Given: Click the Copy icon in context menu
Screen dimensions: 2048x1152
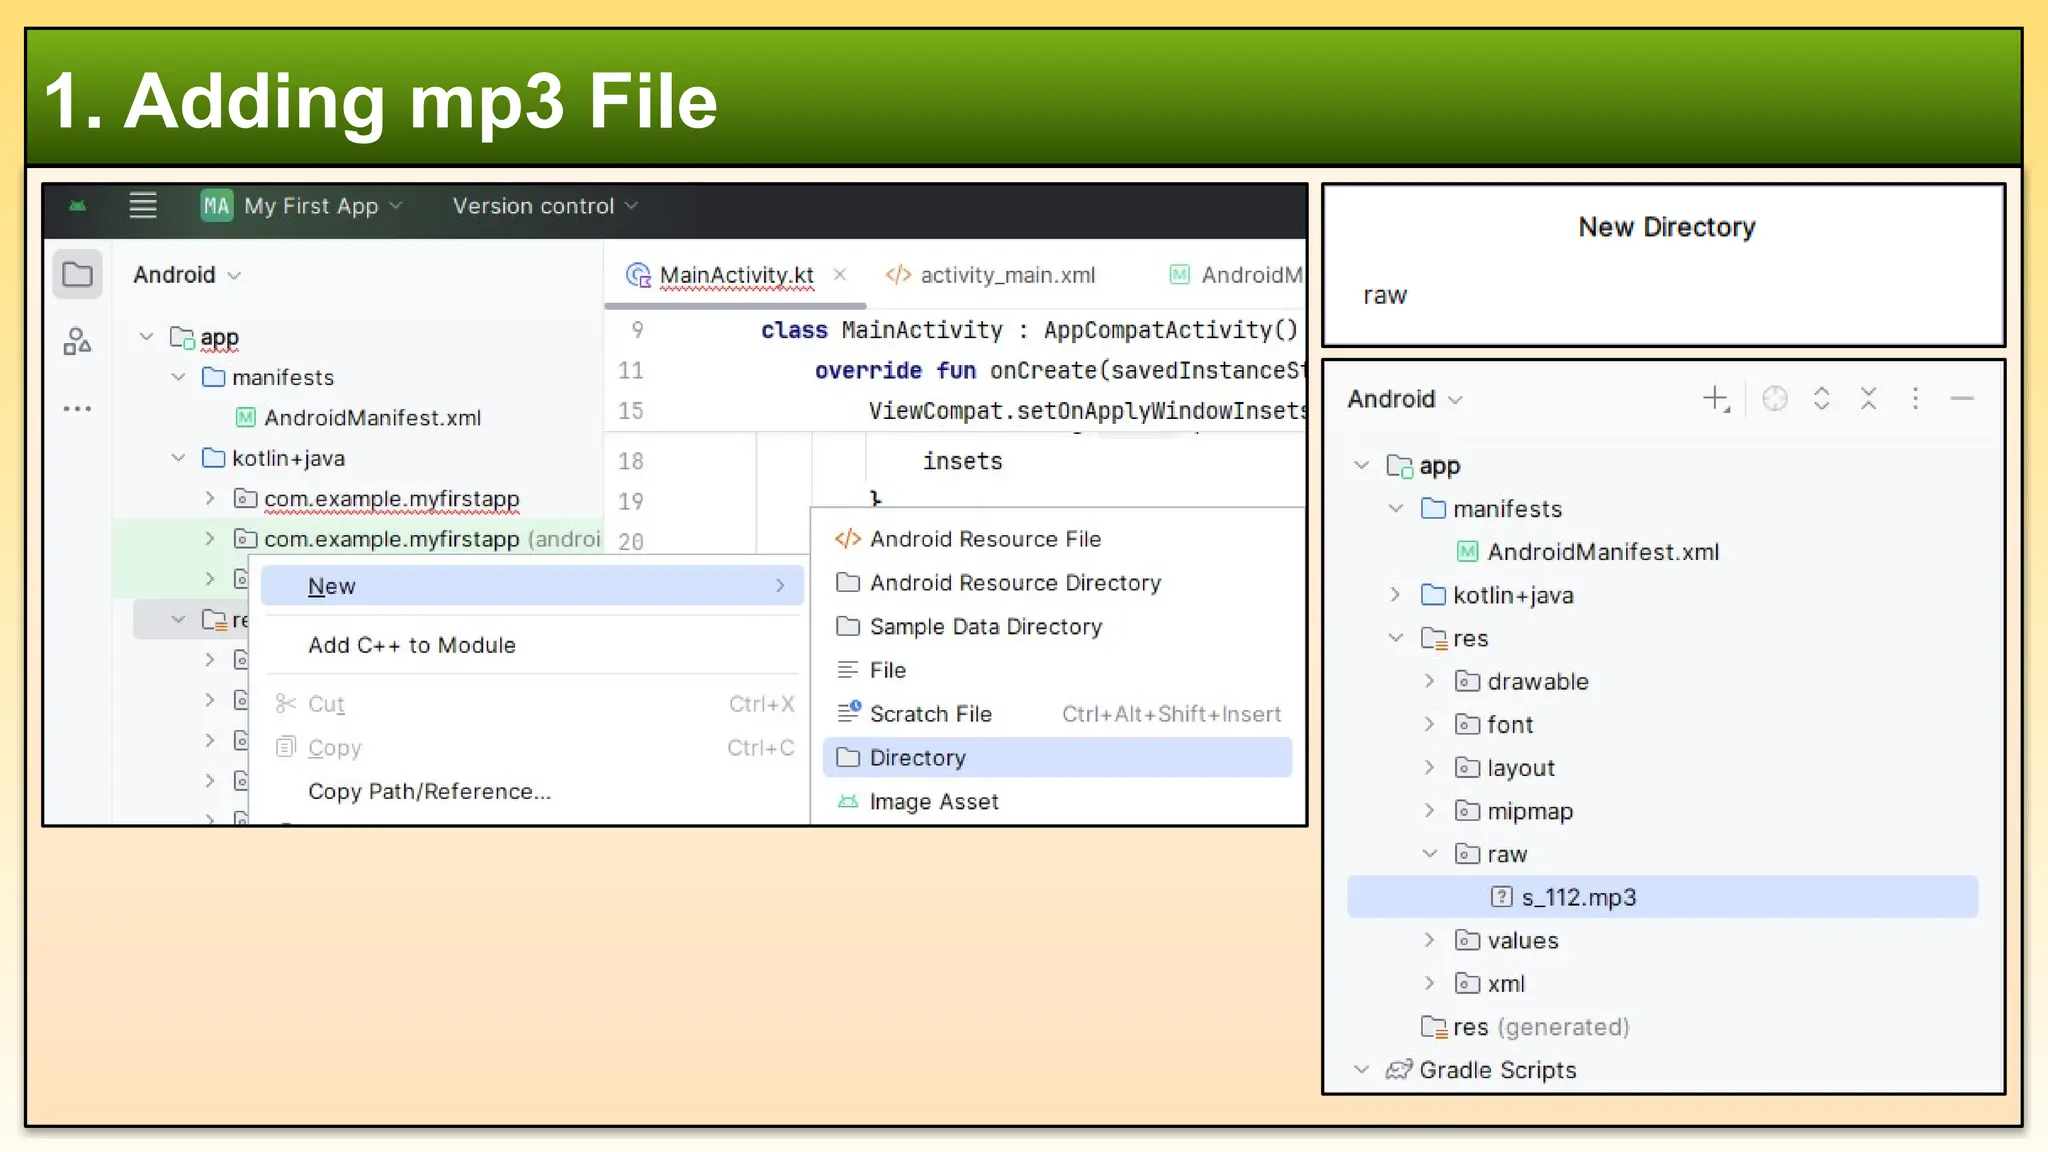Looking at the screenshot, I should click(286, 747).
